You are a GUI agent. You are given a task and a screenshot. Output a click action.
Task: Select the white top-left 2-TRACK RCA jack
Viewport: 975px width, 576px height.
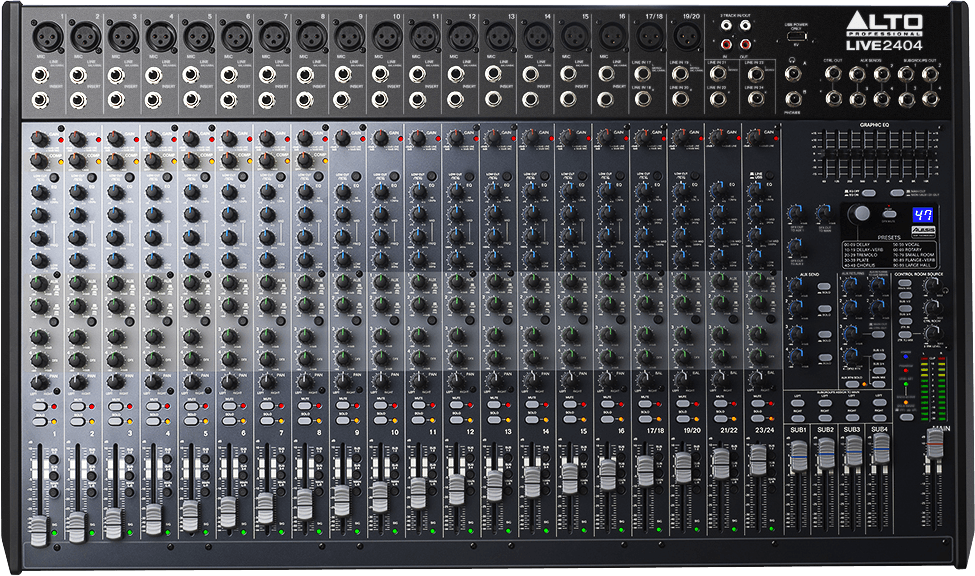coord(726,26)
